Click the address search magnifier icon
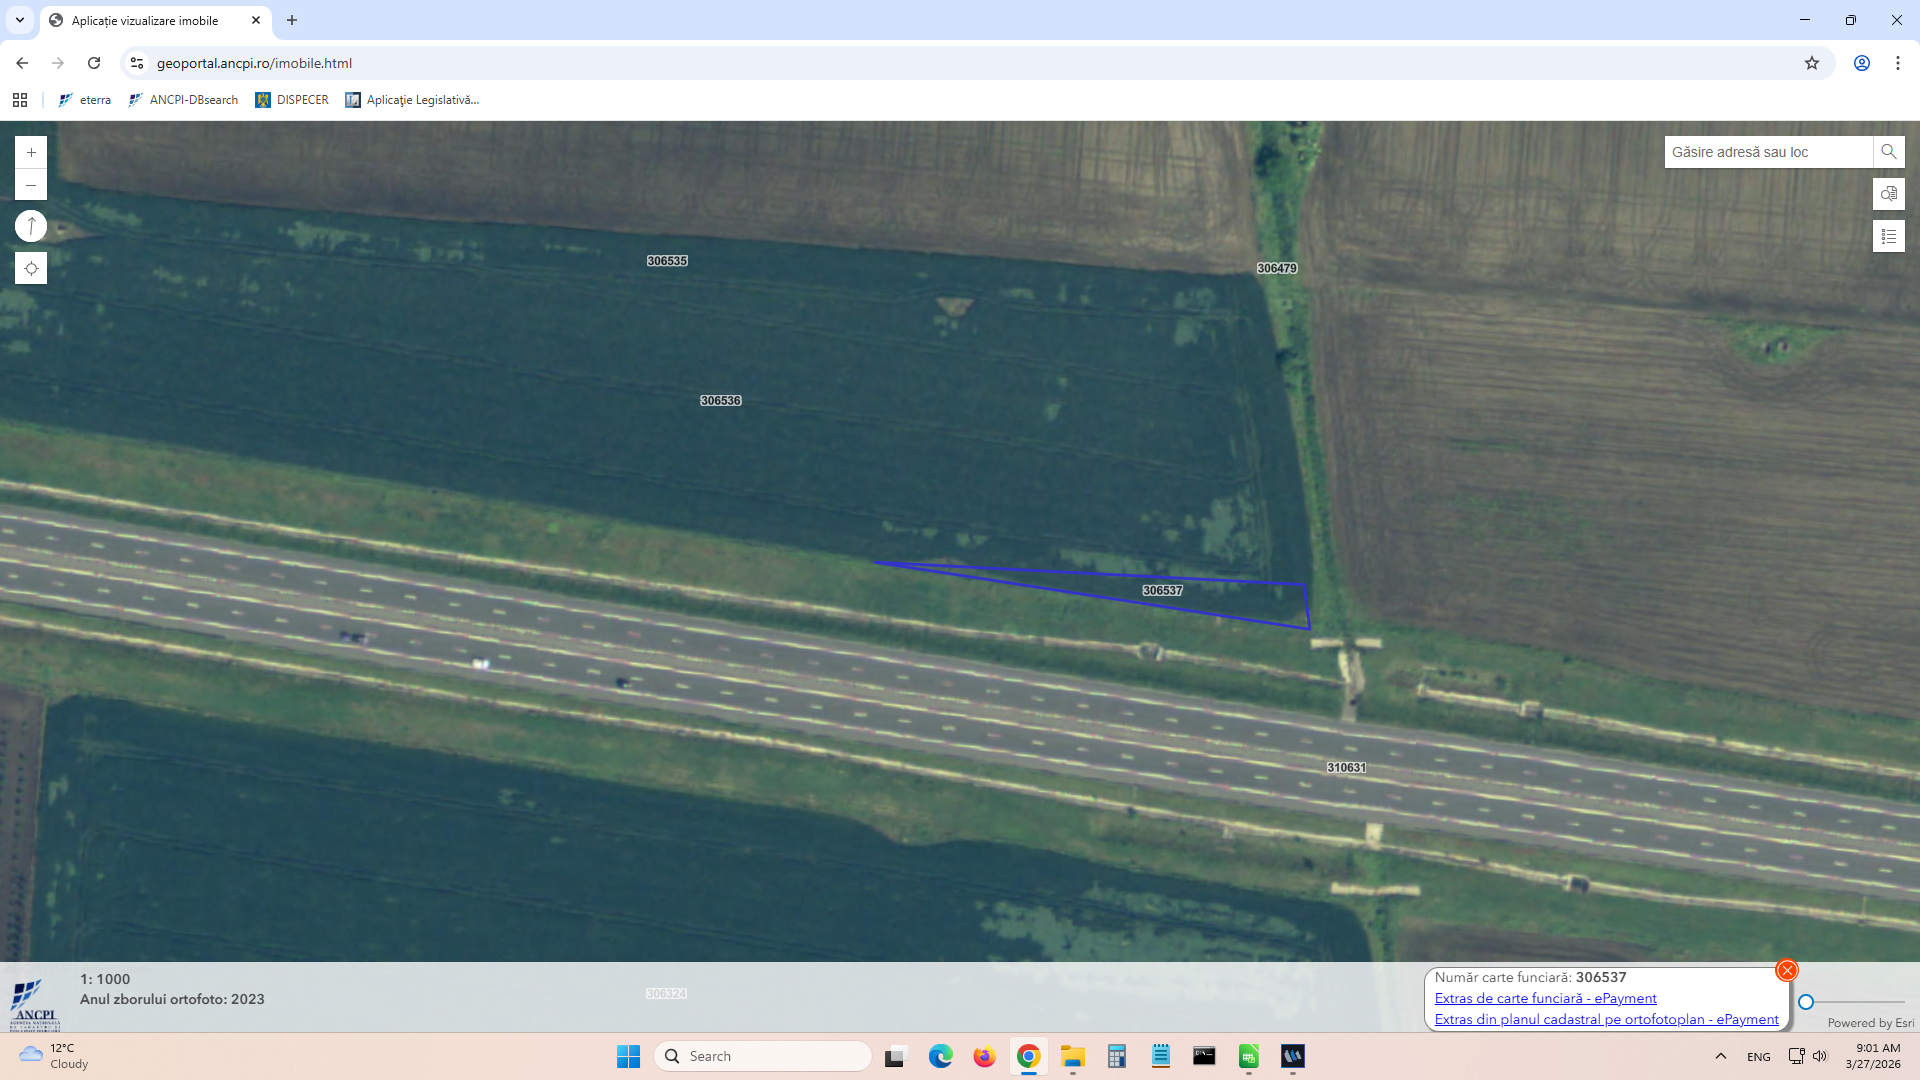This screenshot has height=1080, width=1920. coord(1888,152)
